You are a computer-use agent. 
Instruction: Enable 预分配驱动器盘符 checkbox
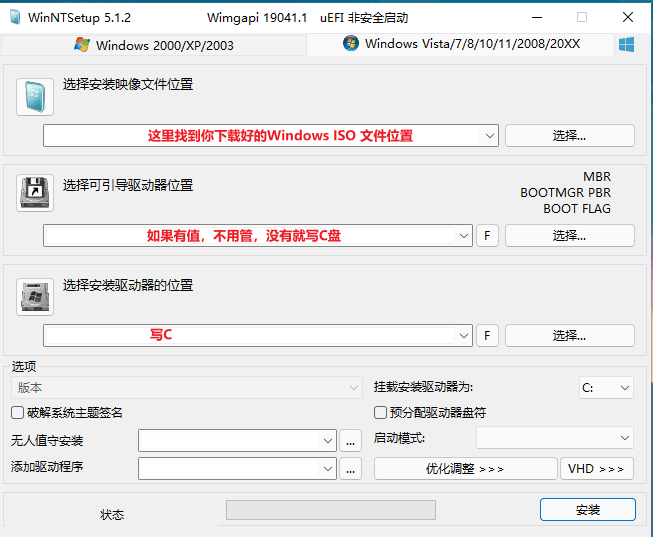click(x=380, y=413)
